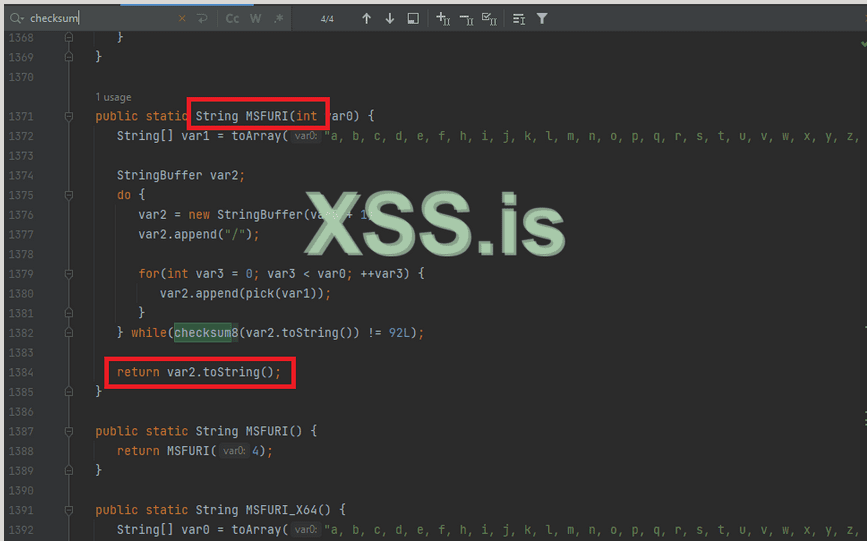The image size is (867, 541).
Task: Click var0: inlay hint on line 1388
Action: [234, 451]
